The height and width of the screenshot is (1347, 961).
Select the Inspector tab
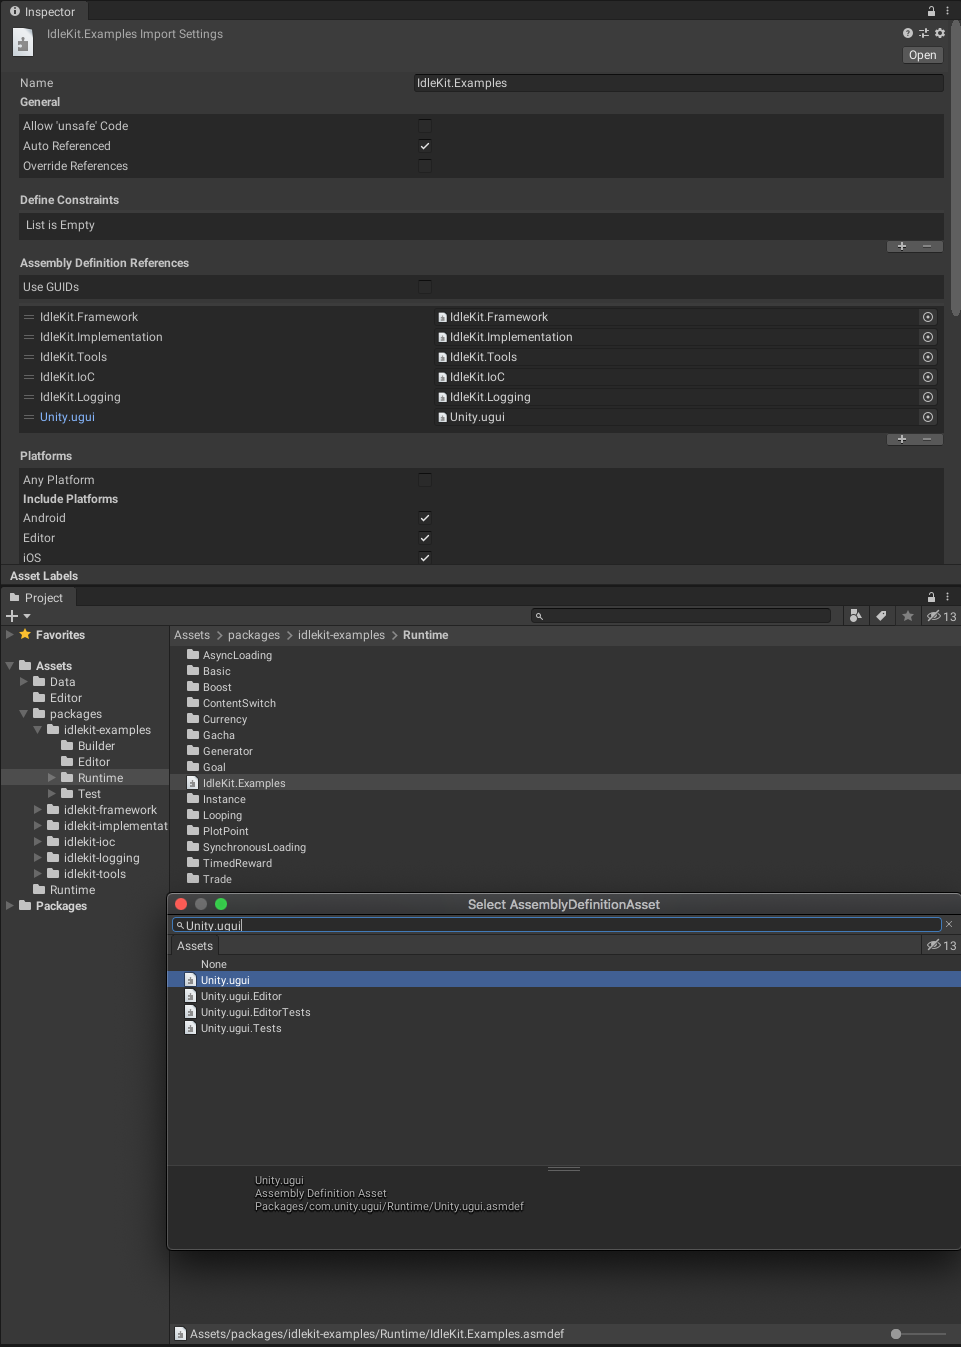point(43,12)
